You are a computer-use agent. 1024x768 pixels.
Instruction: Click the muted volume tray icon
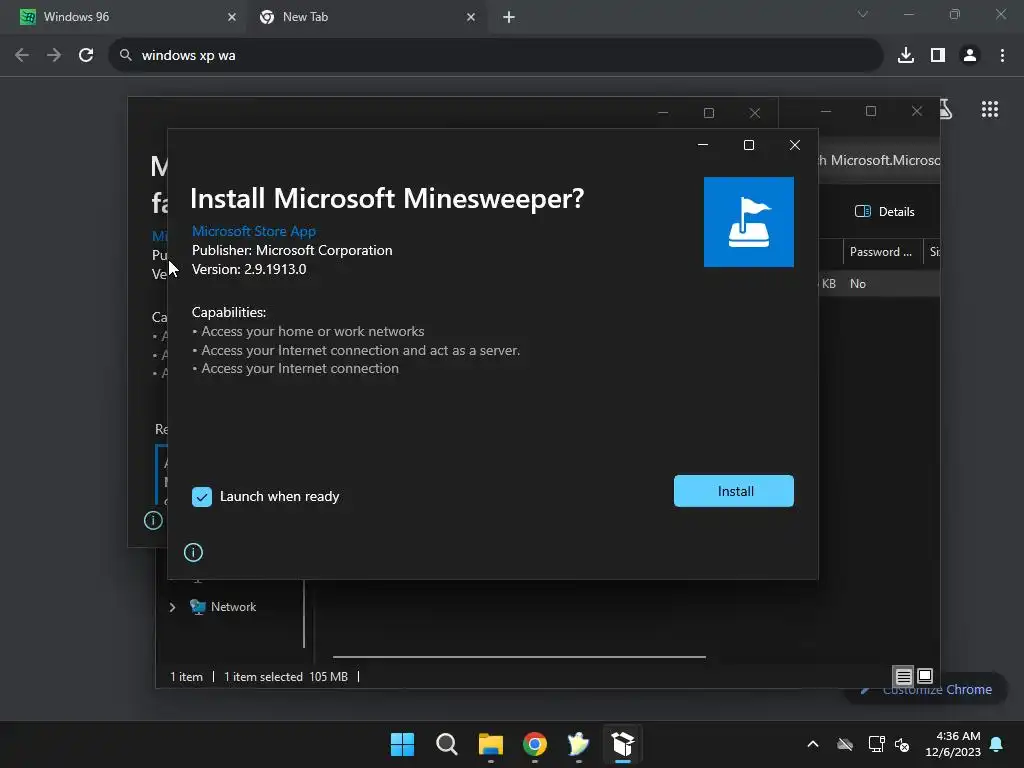click(x=903, y=744)
